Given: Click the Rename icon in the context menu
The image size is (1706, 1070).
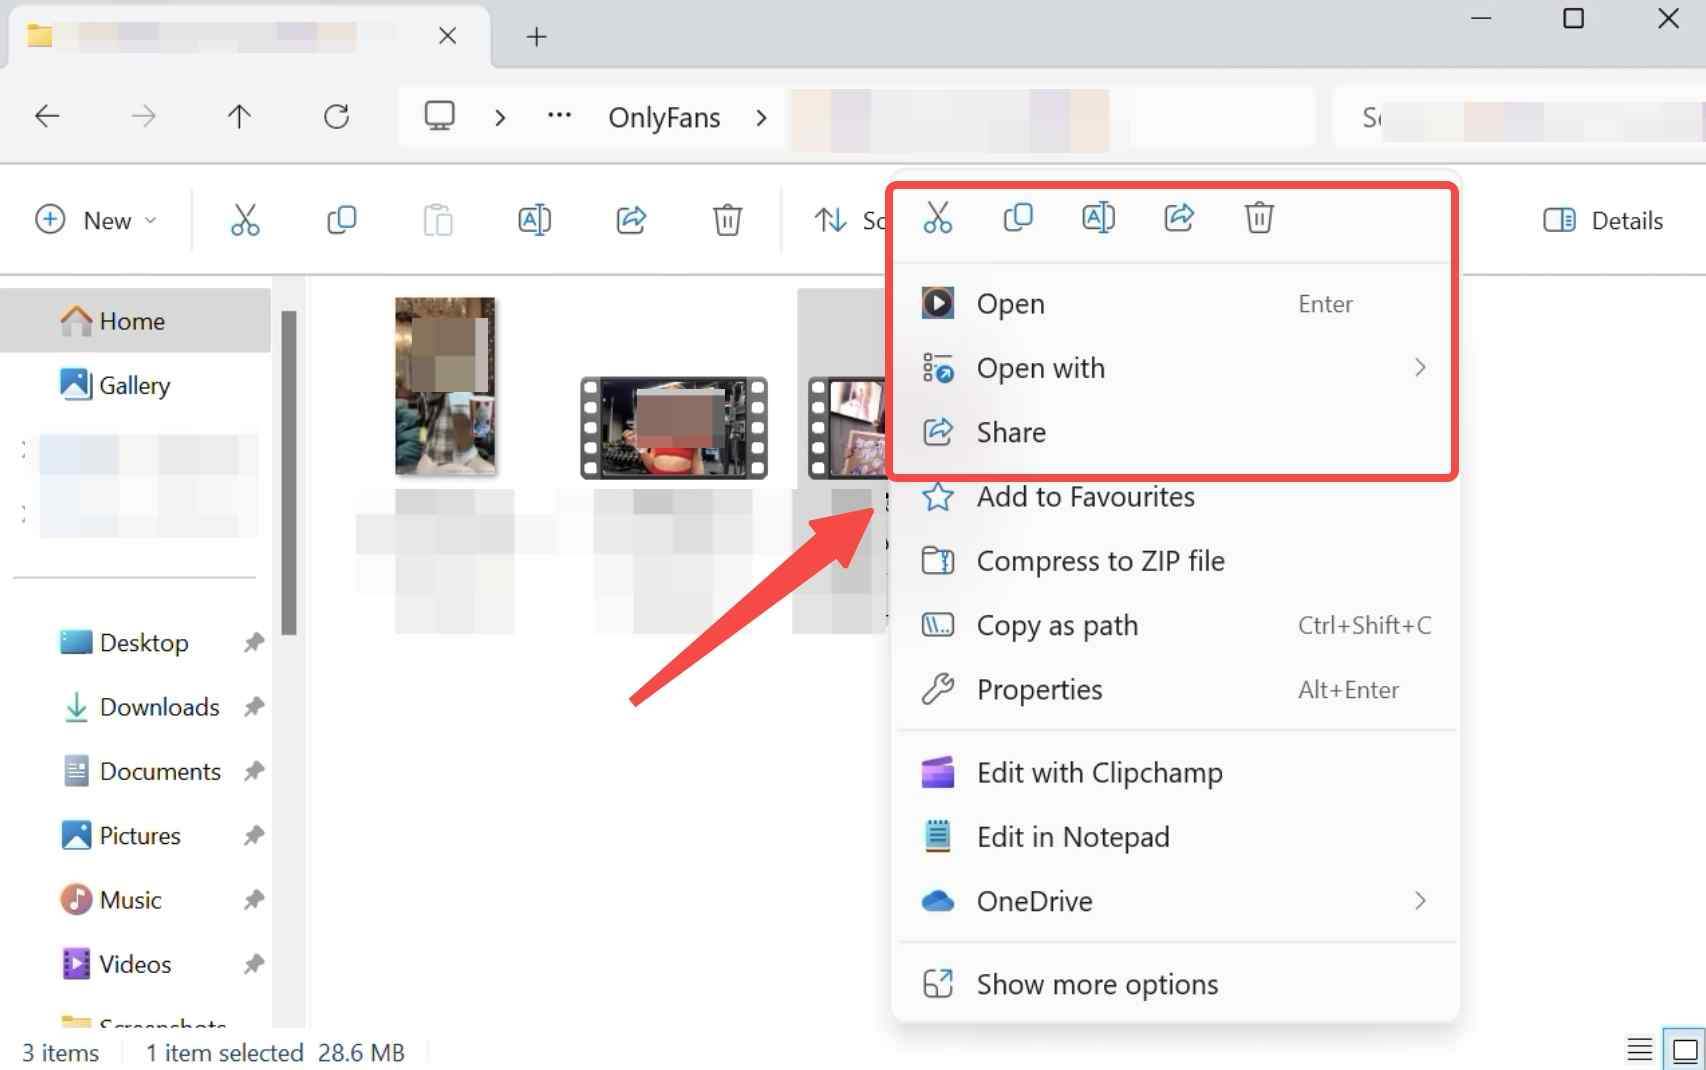Looking at the screenshot, I should click(x=1098, y=217).
